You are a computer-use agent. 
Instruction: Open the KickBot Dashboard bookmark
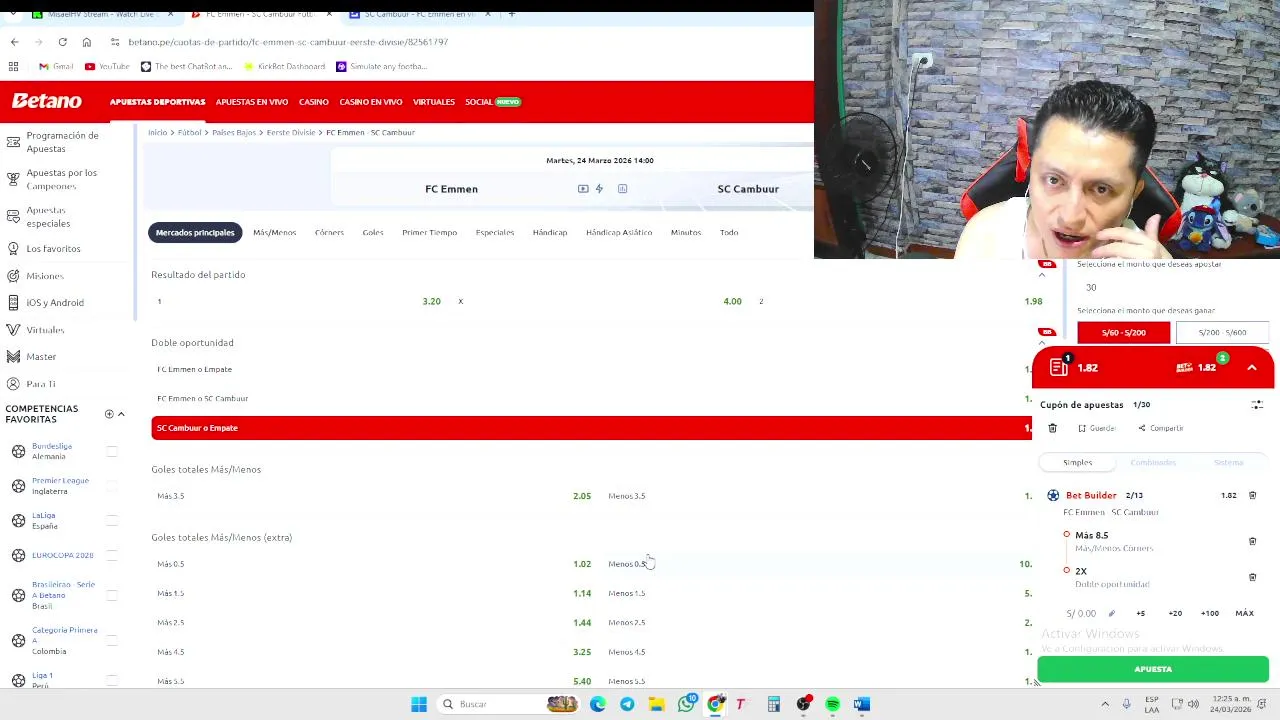[285, 66]
